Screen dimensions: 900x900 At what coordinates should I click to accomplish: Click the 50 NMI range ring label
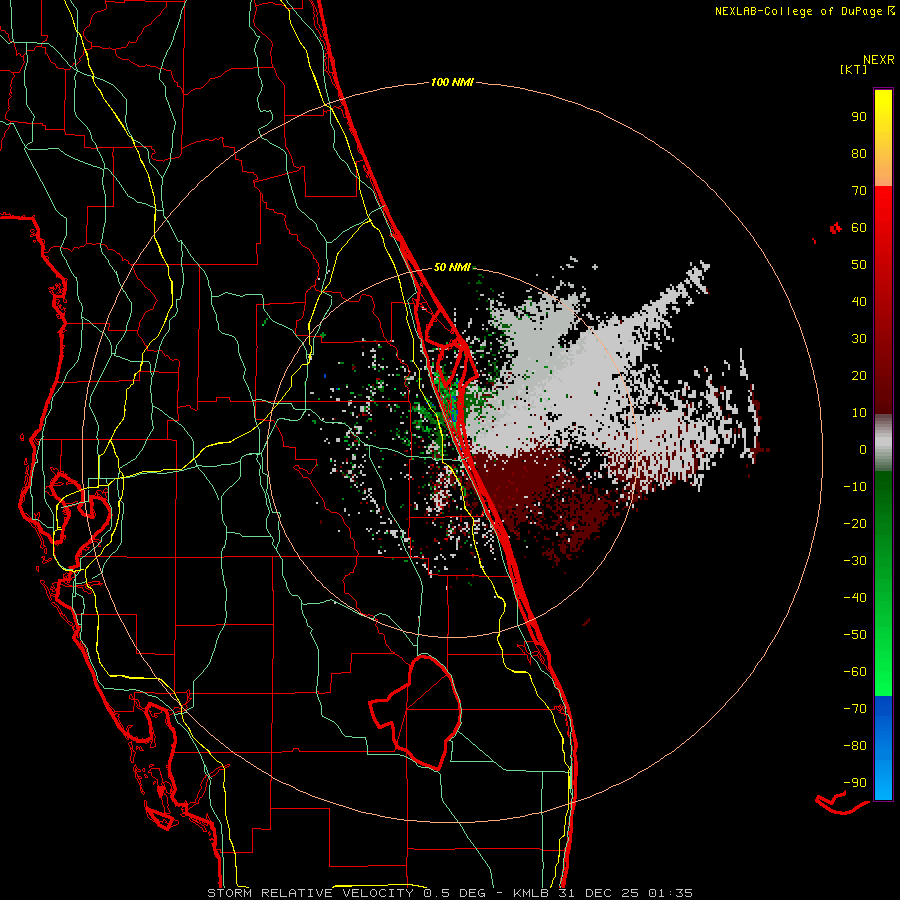pos(452,267)
